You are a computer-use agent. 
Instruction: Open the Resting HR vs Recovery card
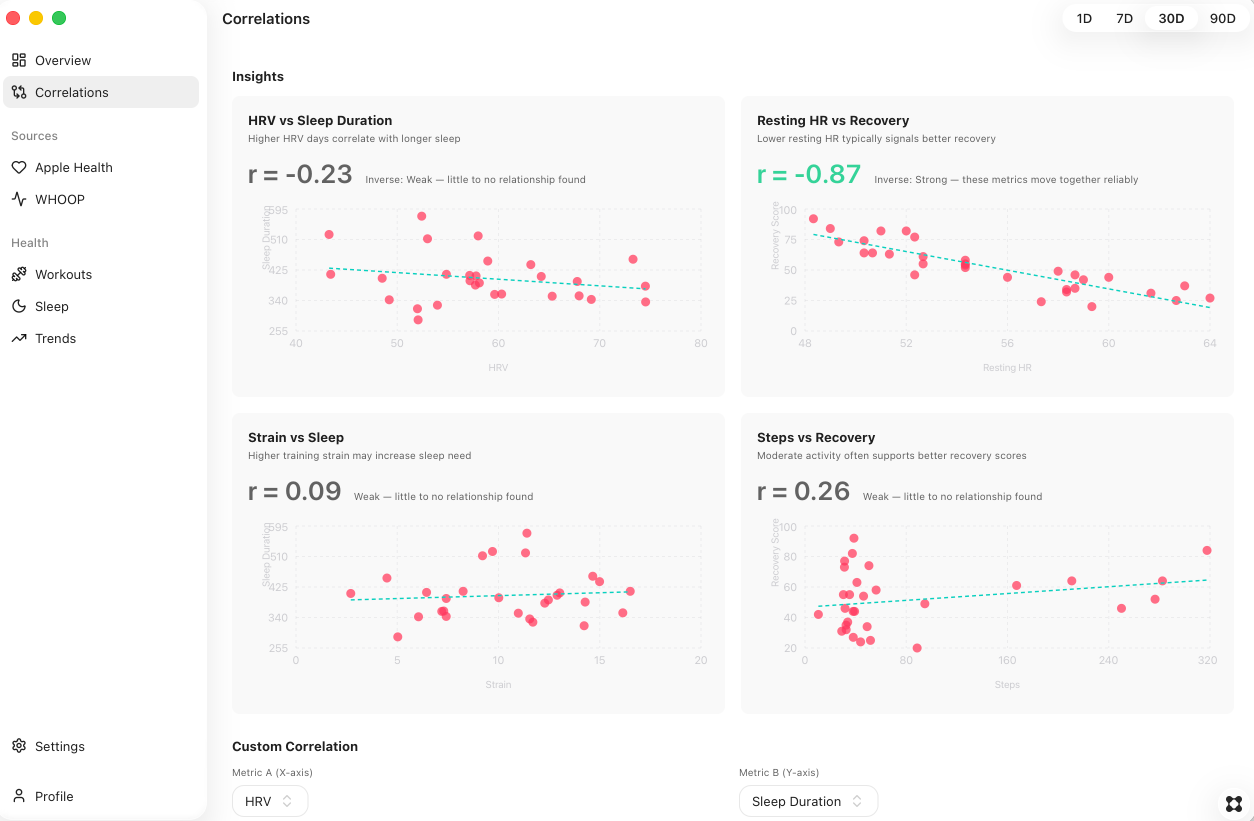pyautogui.click(x=986, y=246)
